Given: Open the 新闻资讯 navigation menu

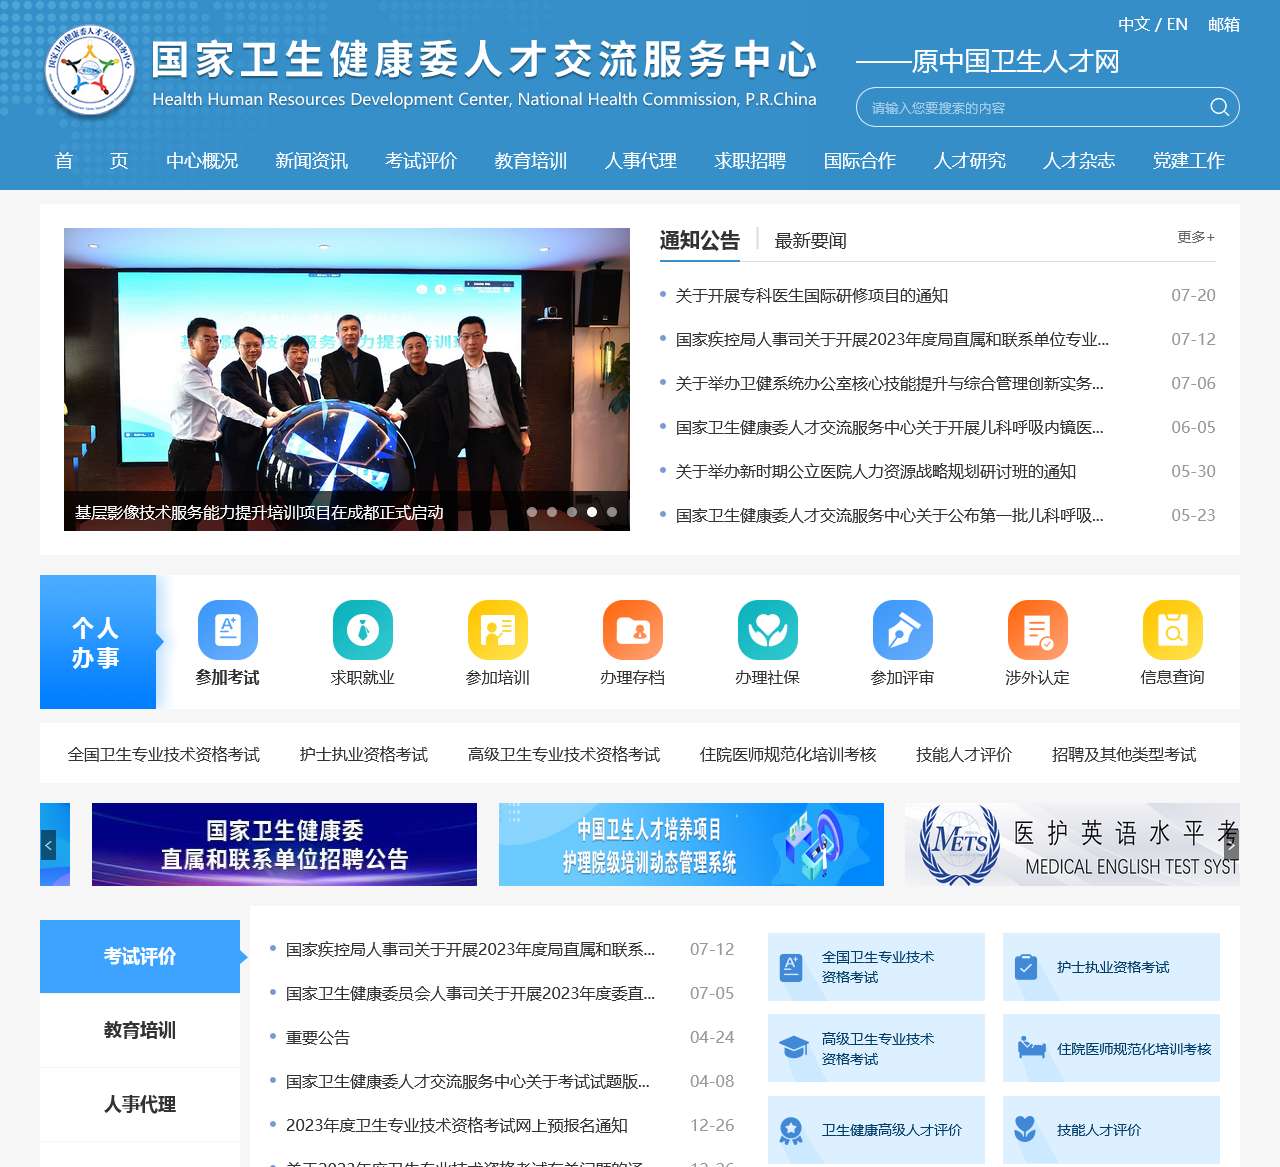Looking at the screenshot, I should pyautogui.click(x=311, y=161).
